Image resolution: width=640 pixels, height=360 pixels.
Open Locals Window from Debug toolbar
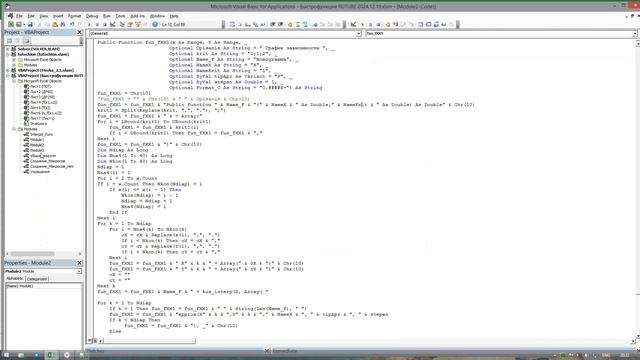(420, 24)
